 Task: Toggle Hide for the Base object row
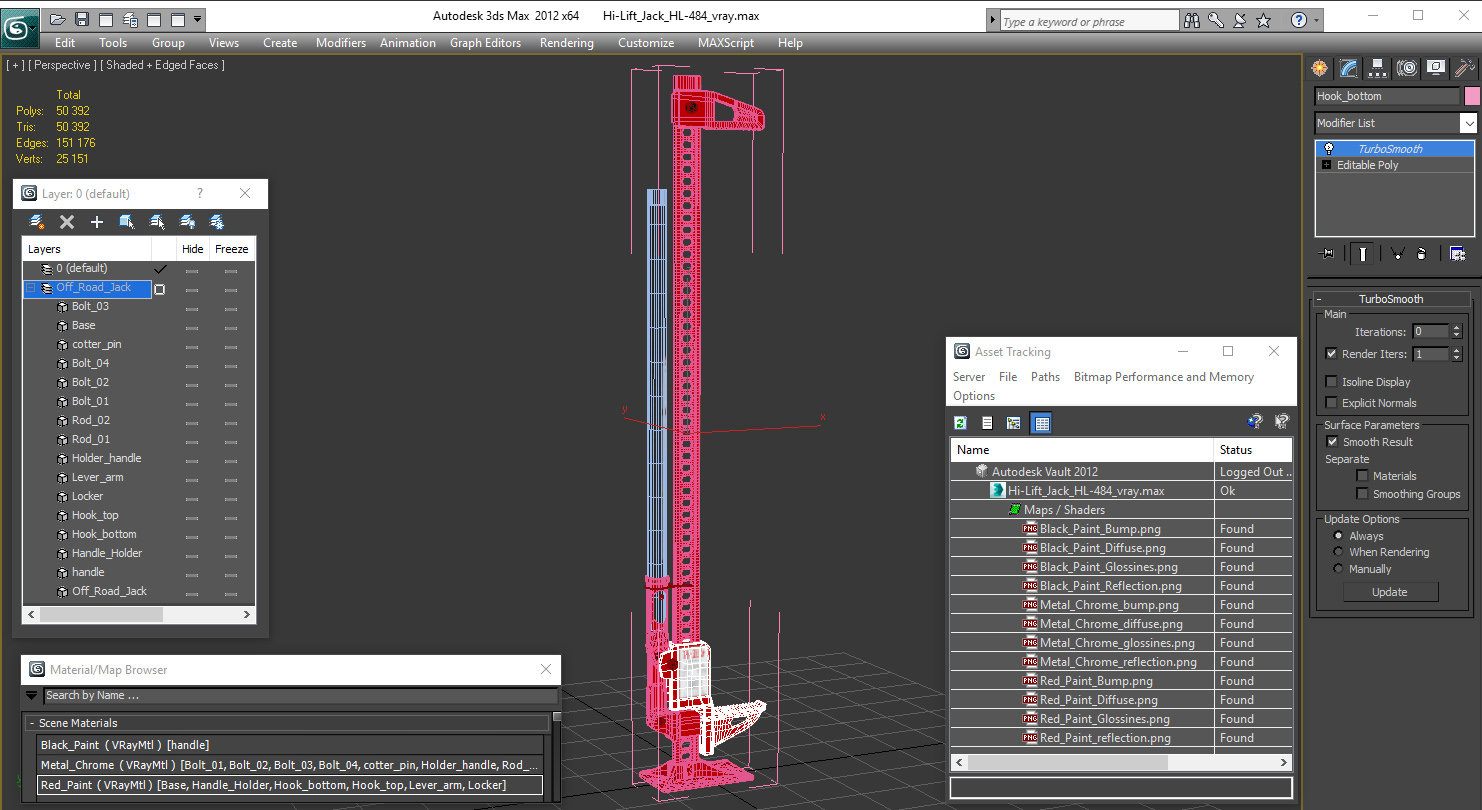coord(192,326)
